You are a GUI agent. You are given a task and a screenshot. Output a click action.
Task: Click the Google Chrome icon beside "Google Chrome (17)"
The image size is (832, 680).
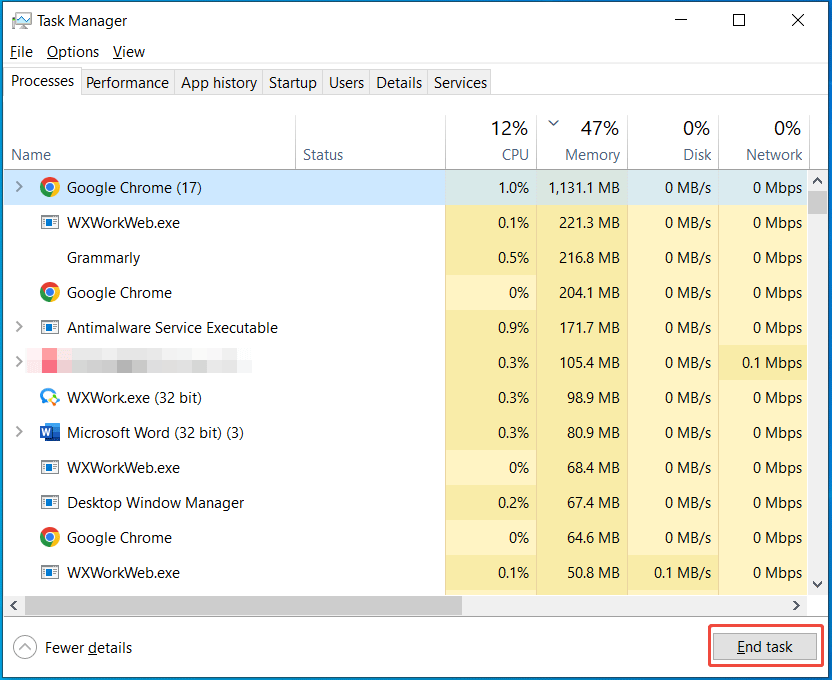(50, 187)
